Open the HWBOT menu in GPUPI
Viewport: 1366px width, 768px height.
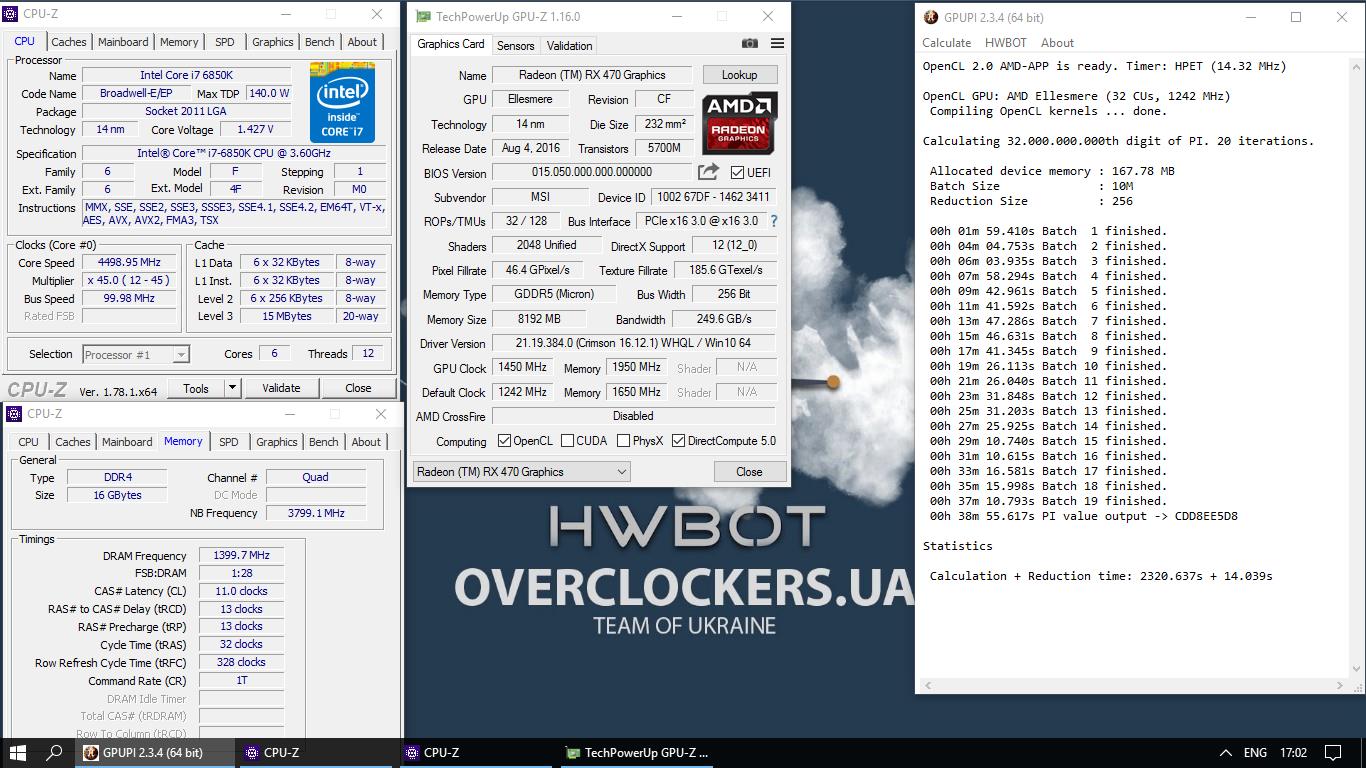[1006, 43]
